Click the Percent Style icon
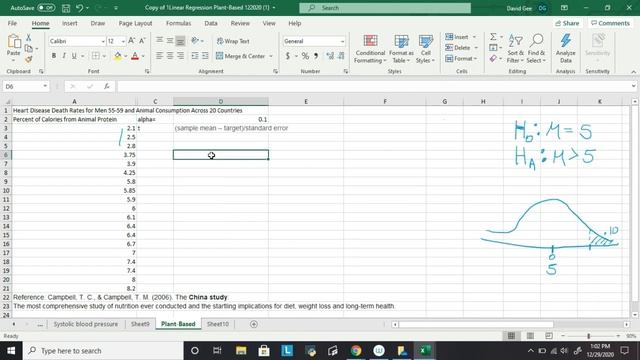The image size is (640, 360). point(305,56)
